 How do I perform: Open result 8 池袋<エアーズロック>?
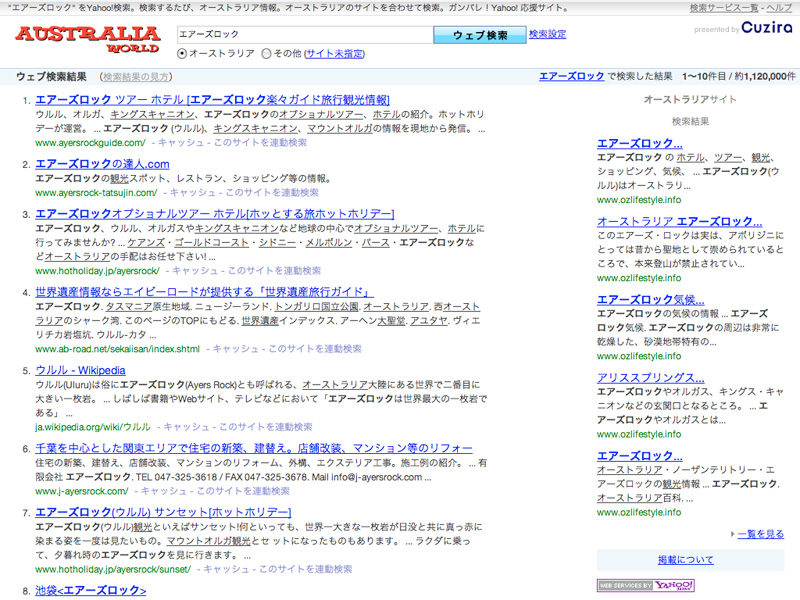pyautogui.click(x=90, y=591)
